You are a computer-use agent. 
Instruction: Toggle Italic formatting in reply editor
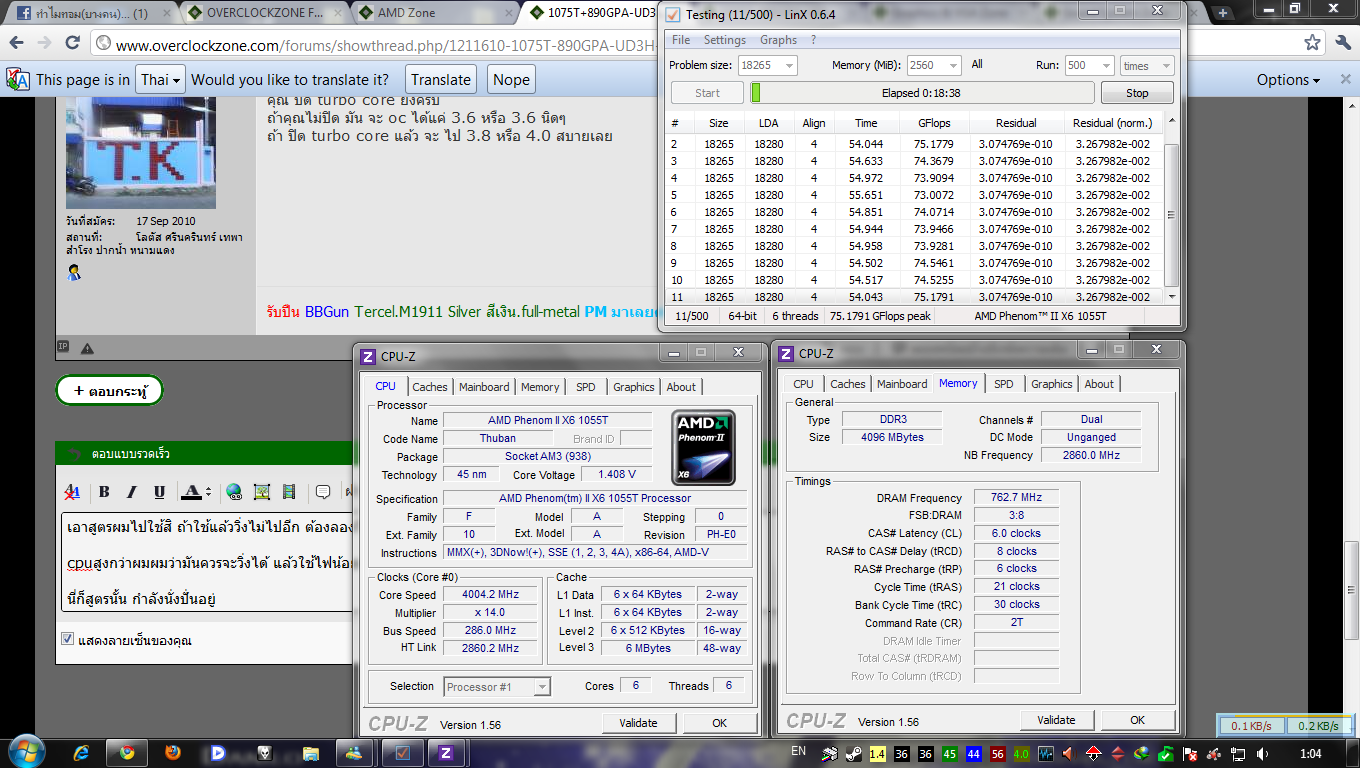pos(131,492)
